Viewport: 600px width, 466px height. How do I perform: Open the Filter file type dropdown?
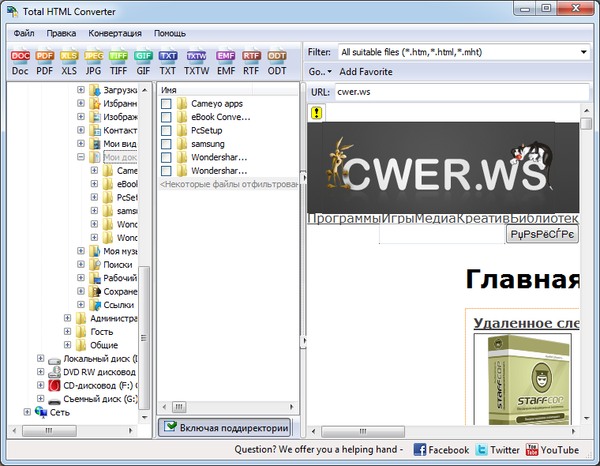click(x=582, y=52)
